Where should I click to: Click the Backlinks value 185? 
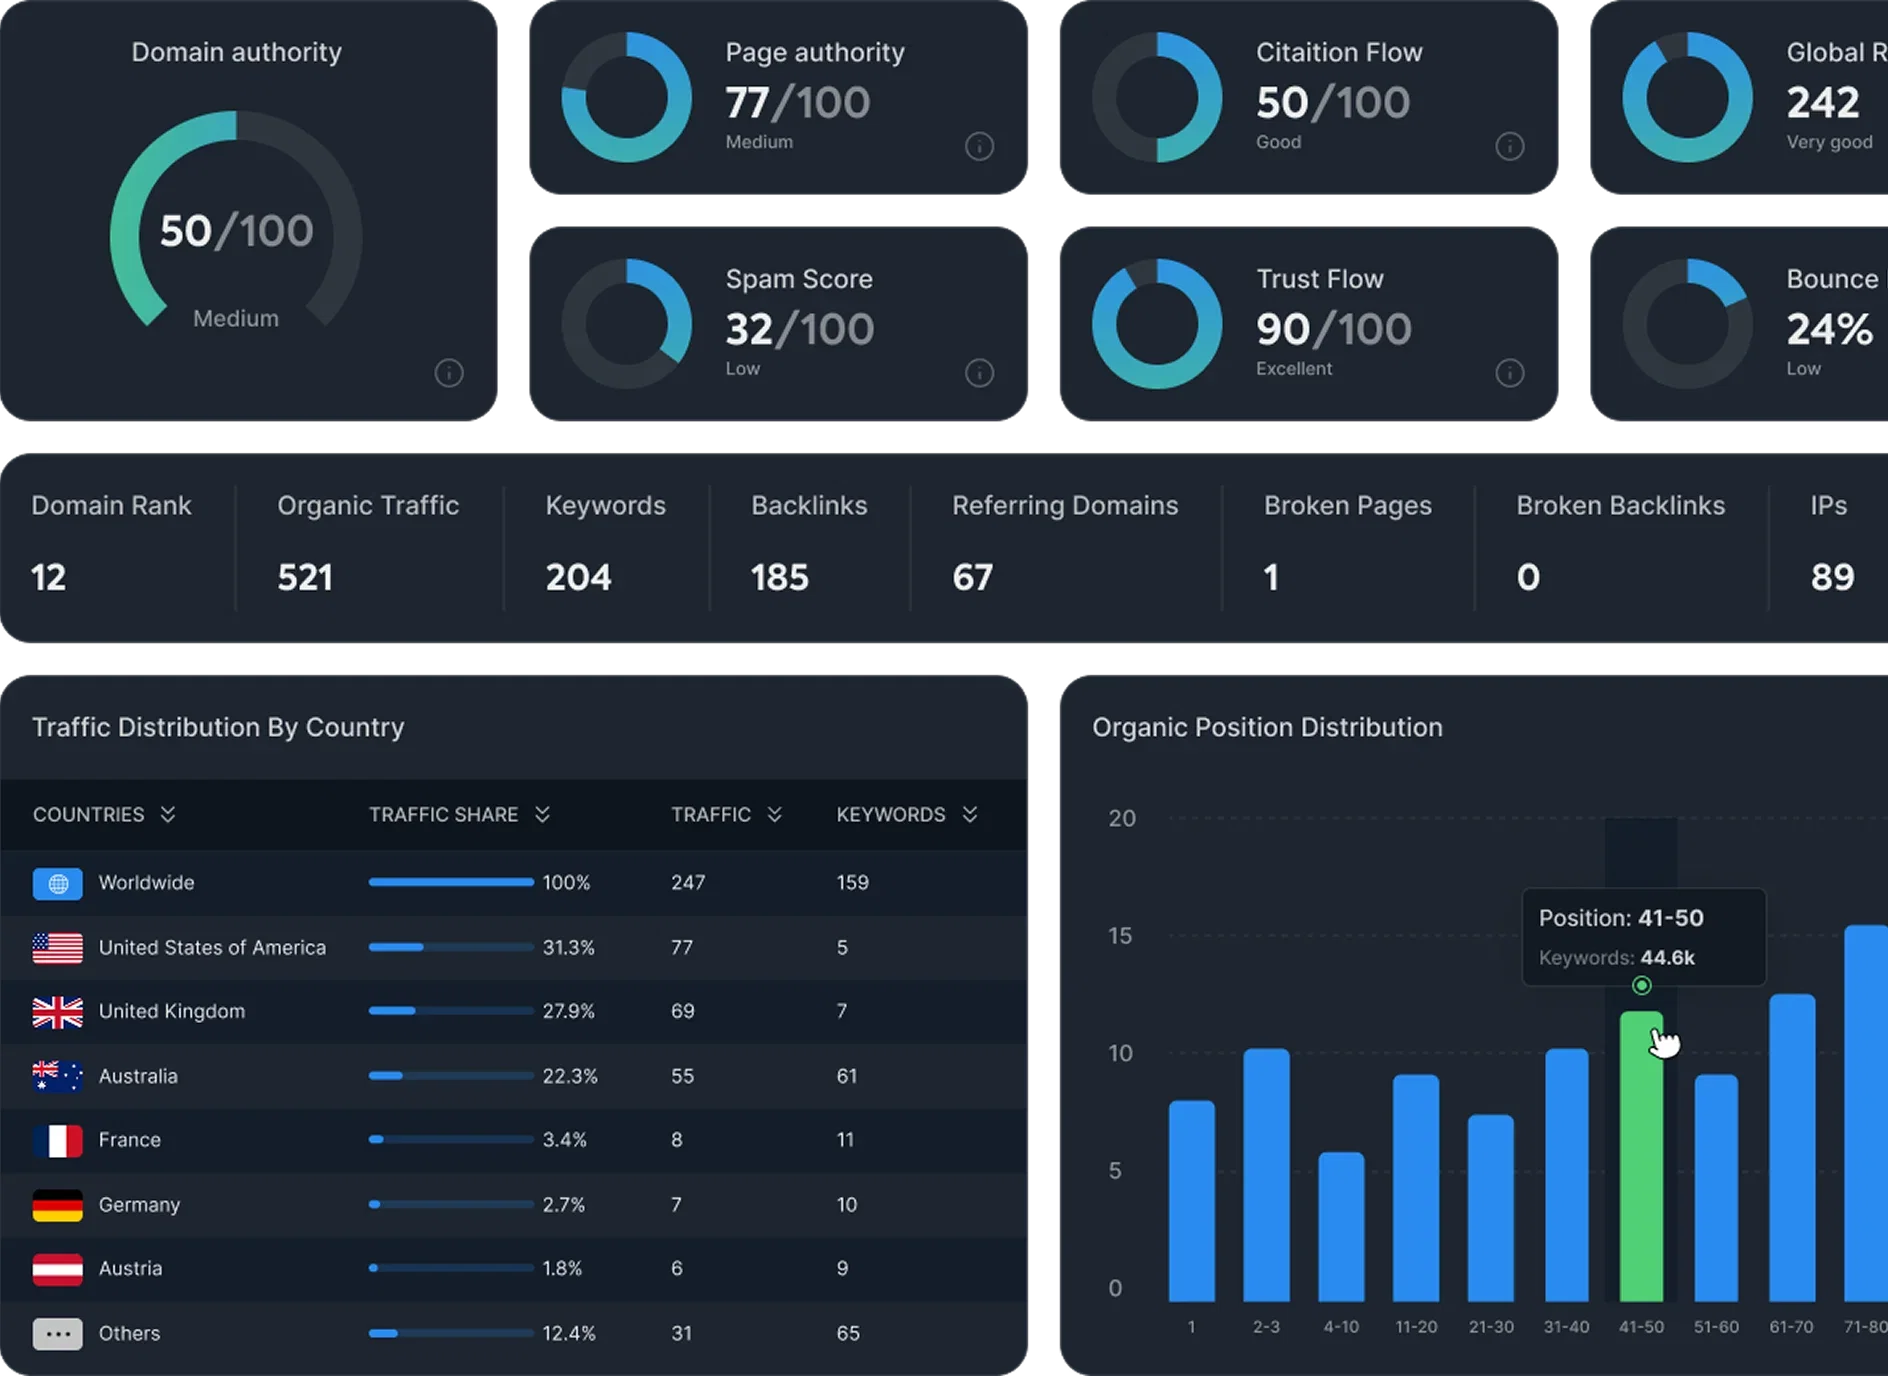click(x=780, y=577)
